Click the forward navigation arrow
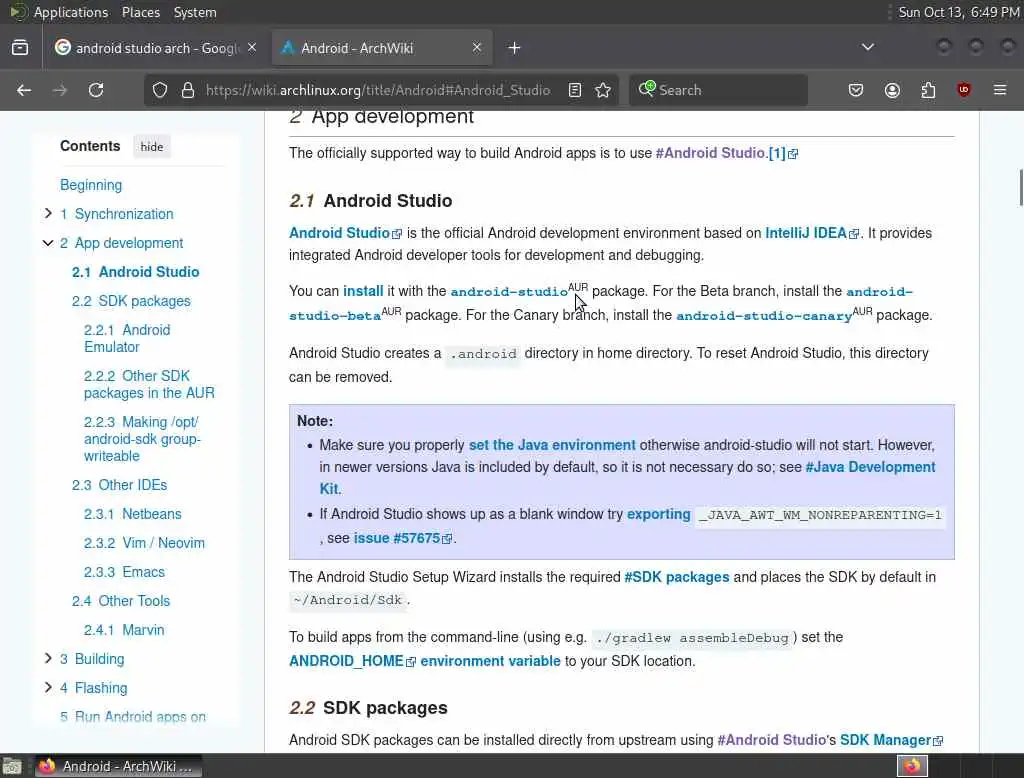The height and width of the screenshot is (778, 1024). (x=60, y=90)
